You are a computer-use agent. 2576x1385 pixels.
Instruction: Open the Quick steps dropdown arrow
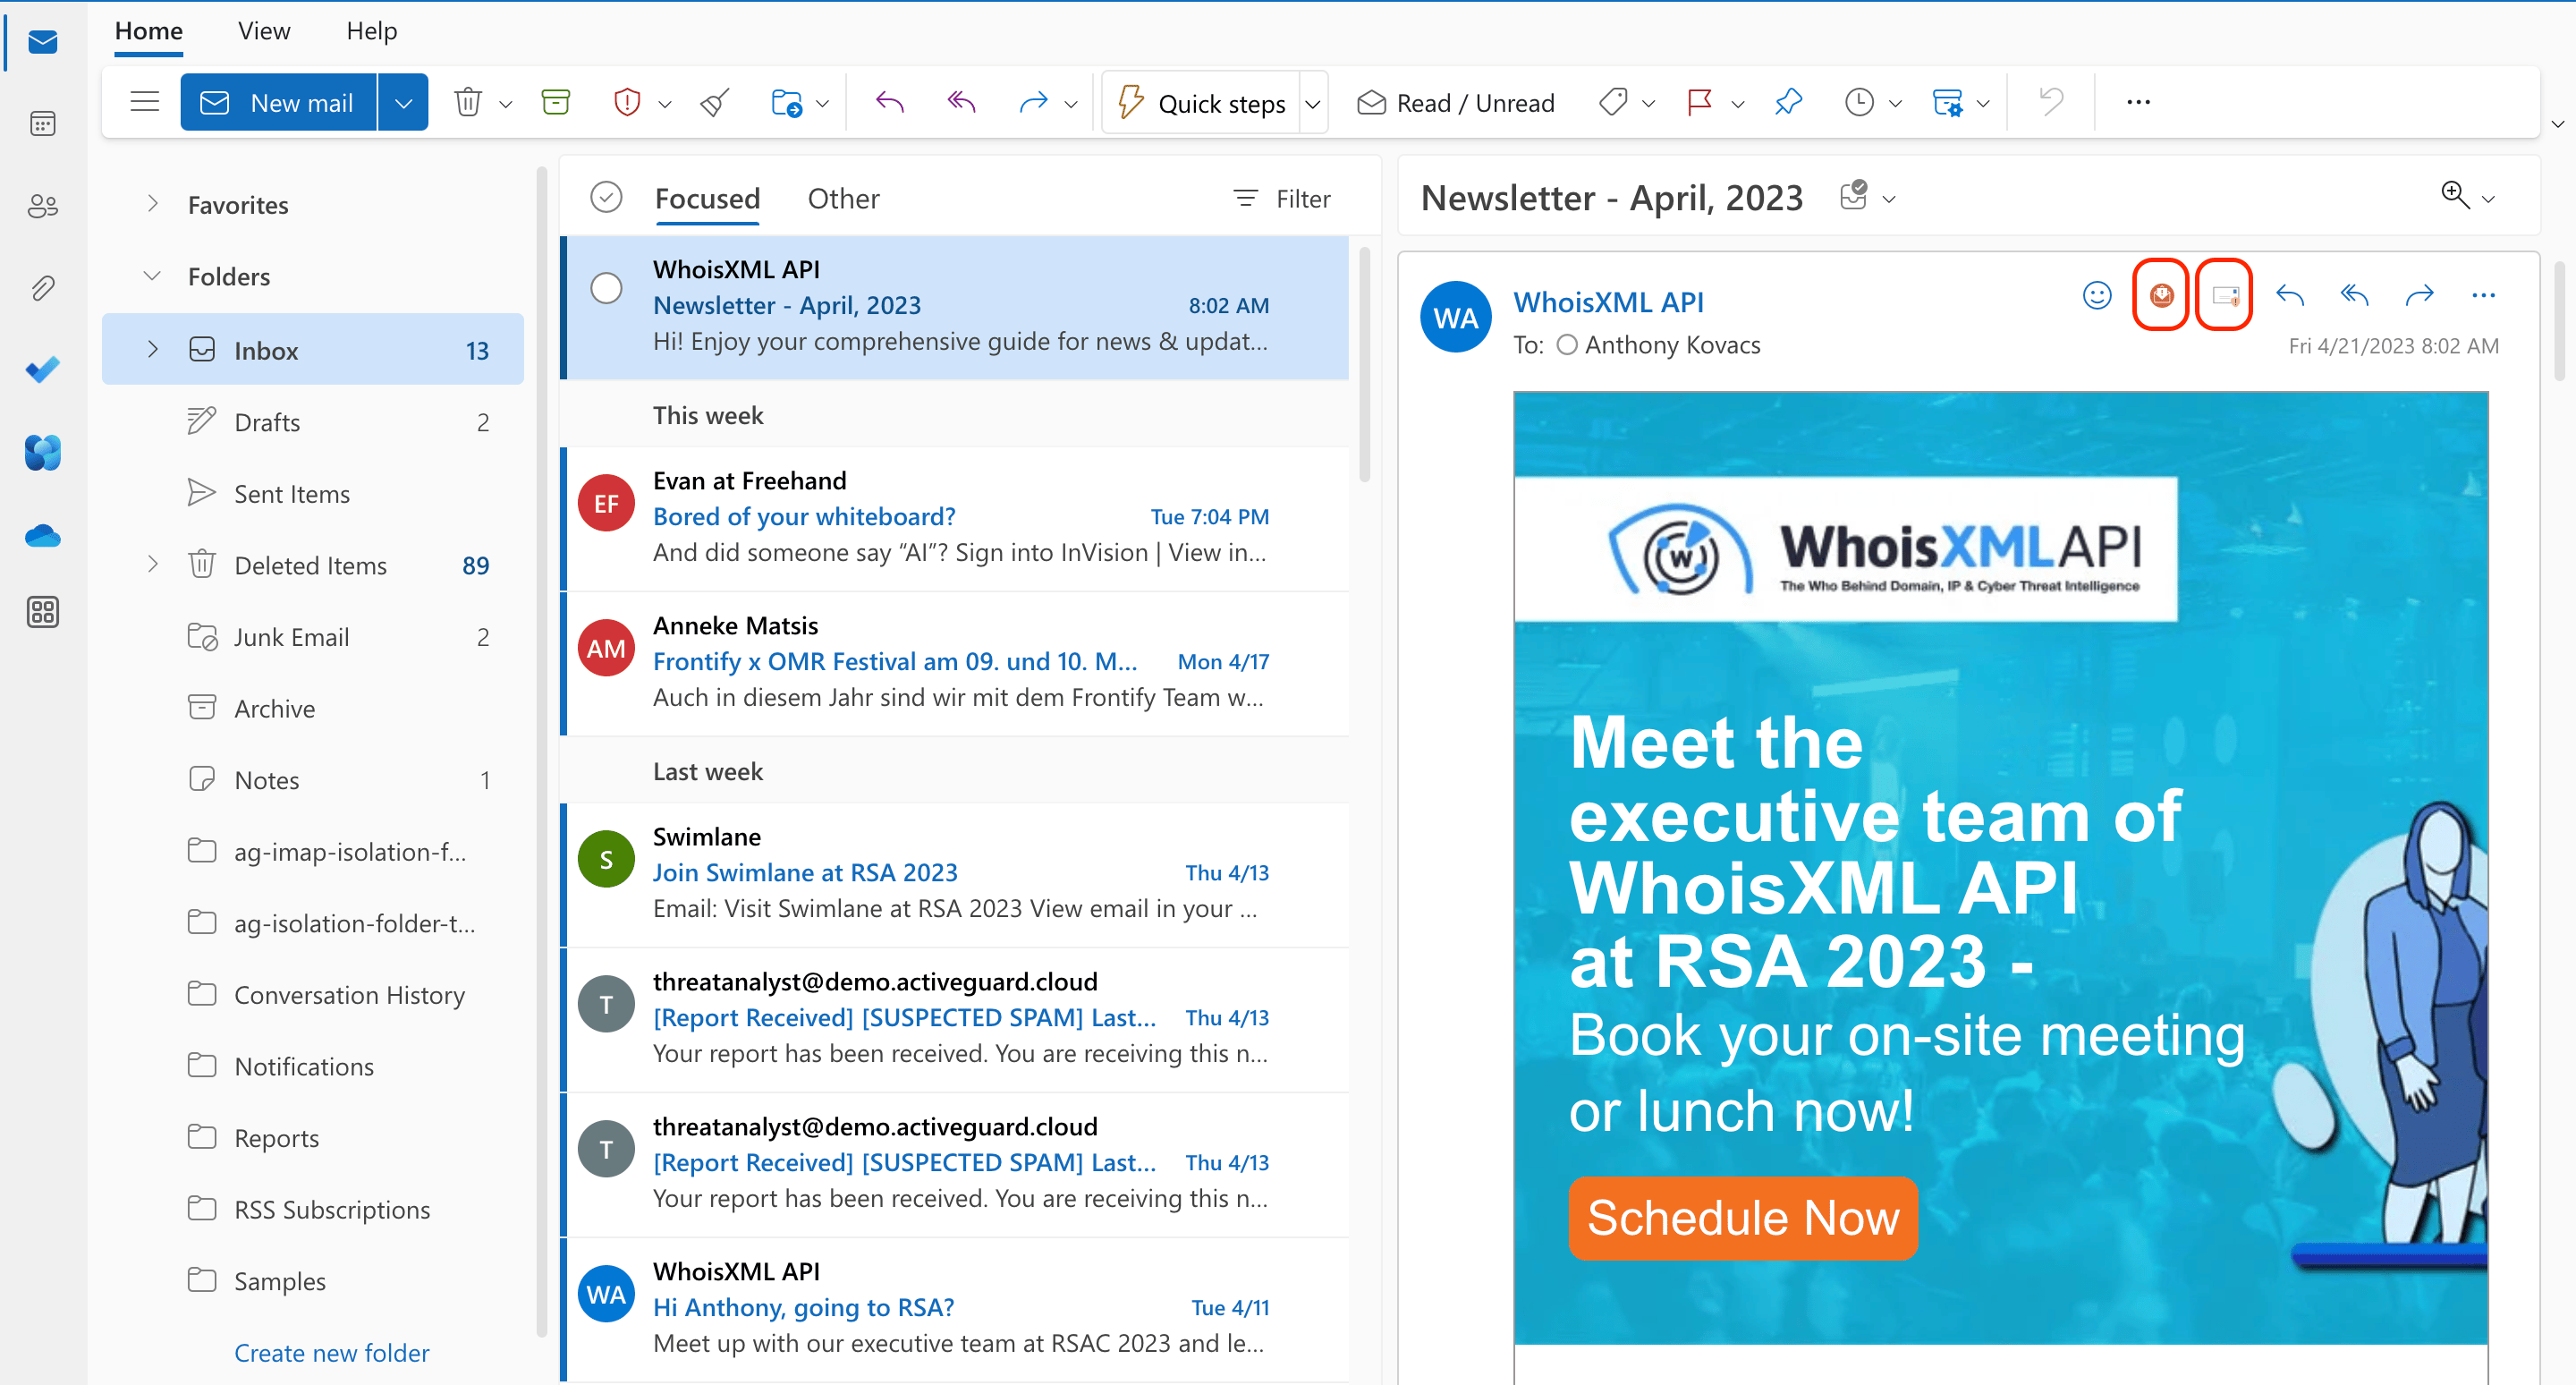coord(1313,103)
